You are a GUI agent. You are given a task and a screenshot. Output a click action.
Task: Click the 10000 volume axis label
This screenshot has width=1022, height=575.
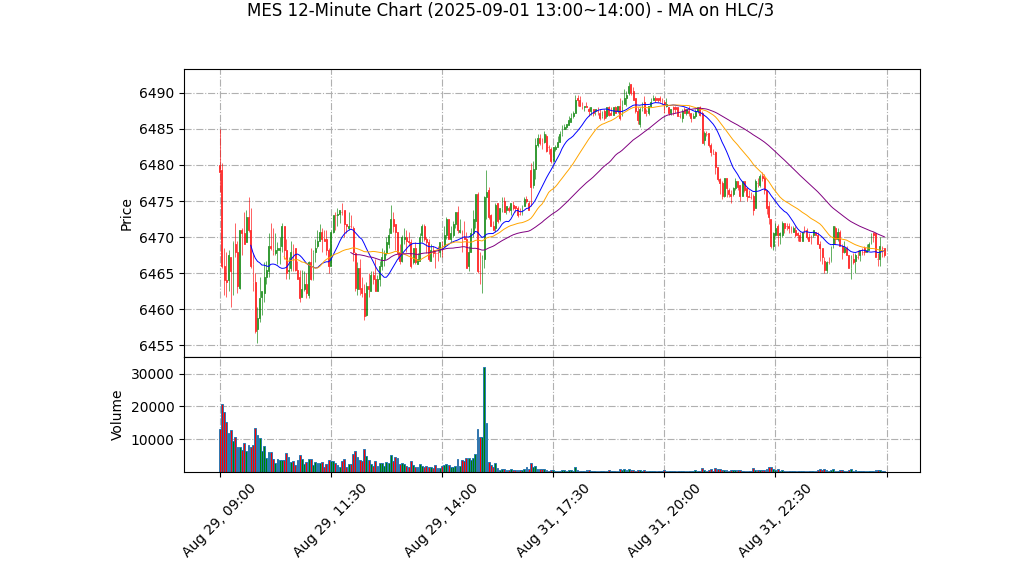(x=153, y=440)
